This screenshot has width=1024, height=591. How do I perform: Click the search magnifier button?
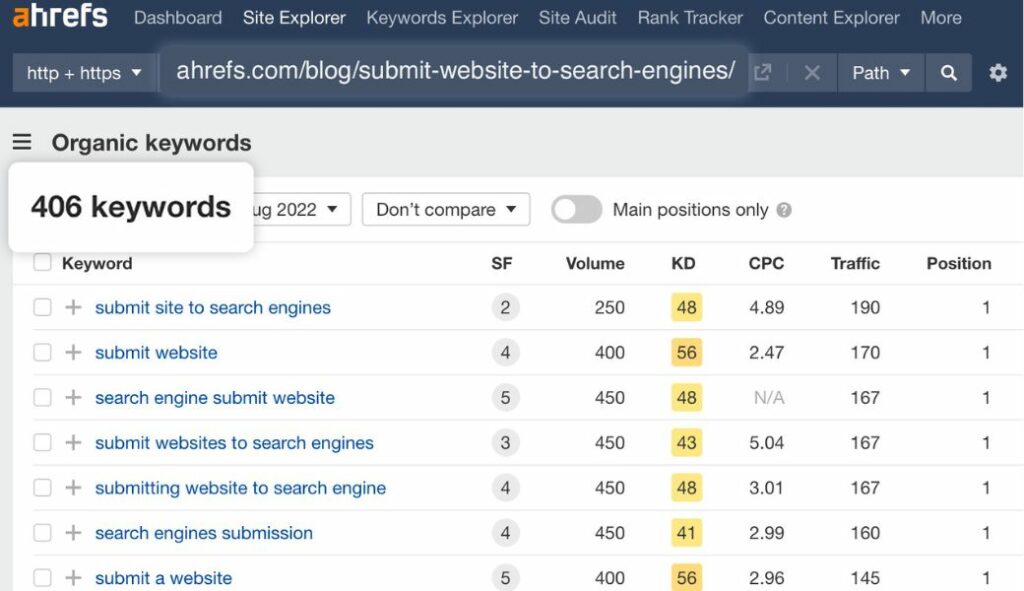click(x=948, y=72)
